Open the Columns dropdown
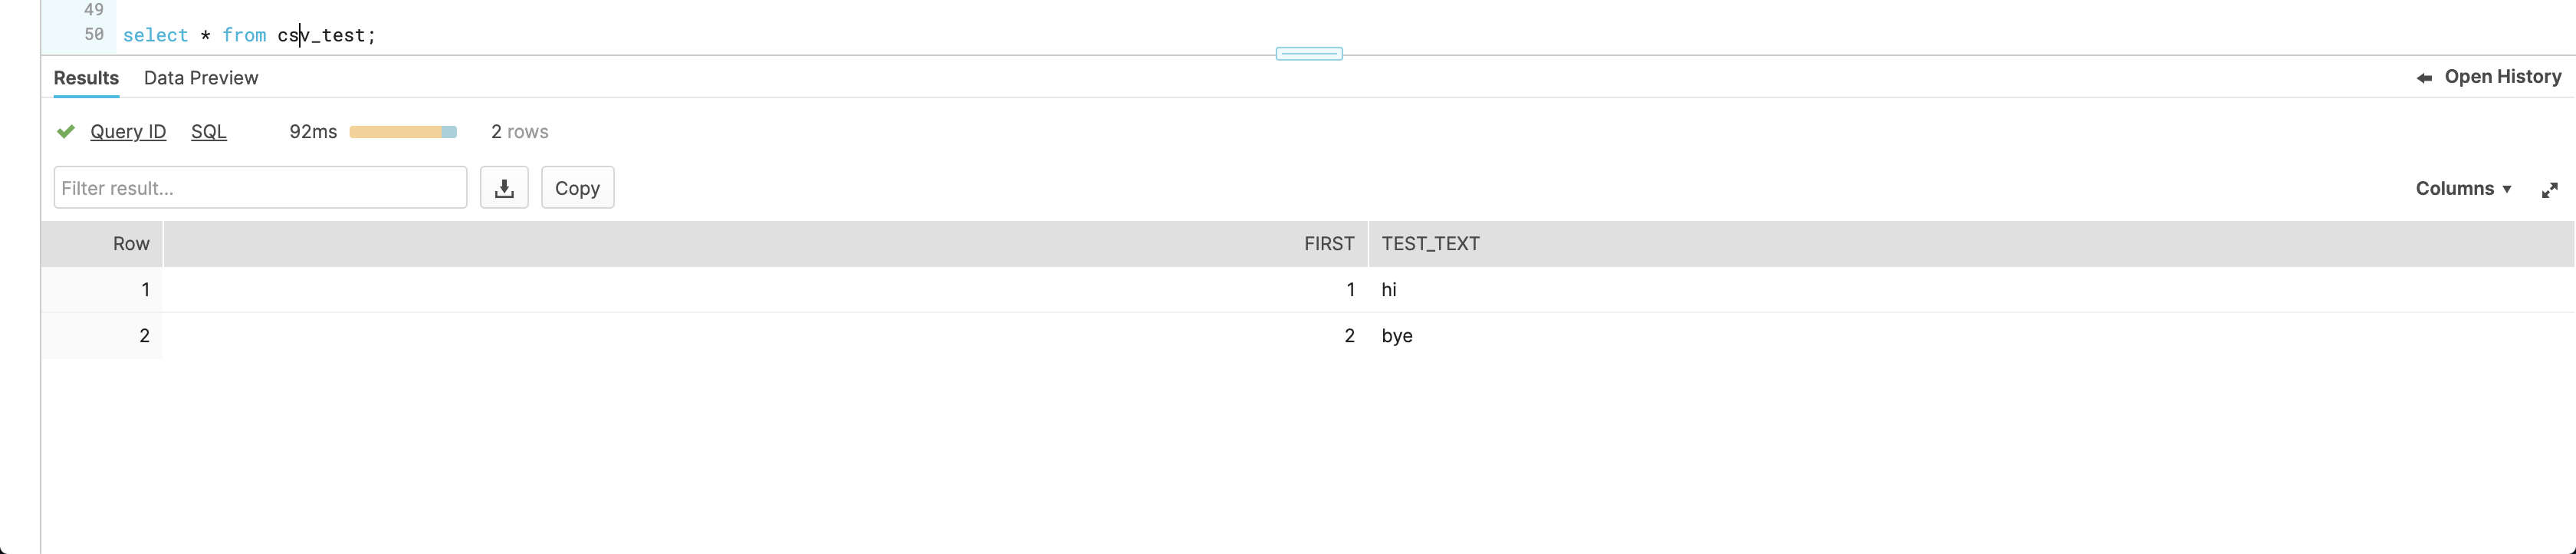This screenshot has width=2576, height=554. (x=2463, y=189)
